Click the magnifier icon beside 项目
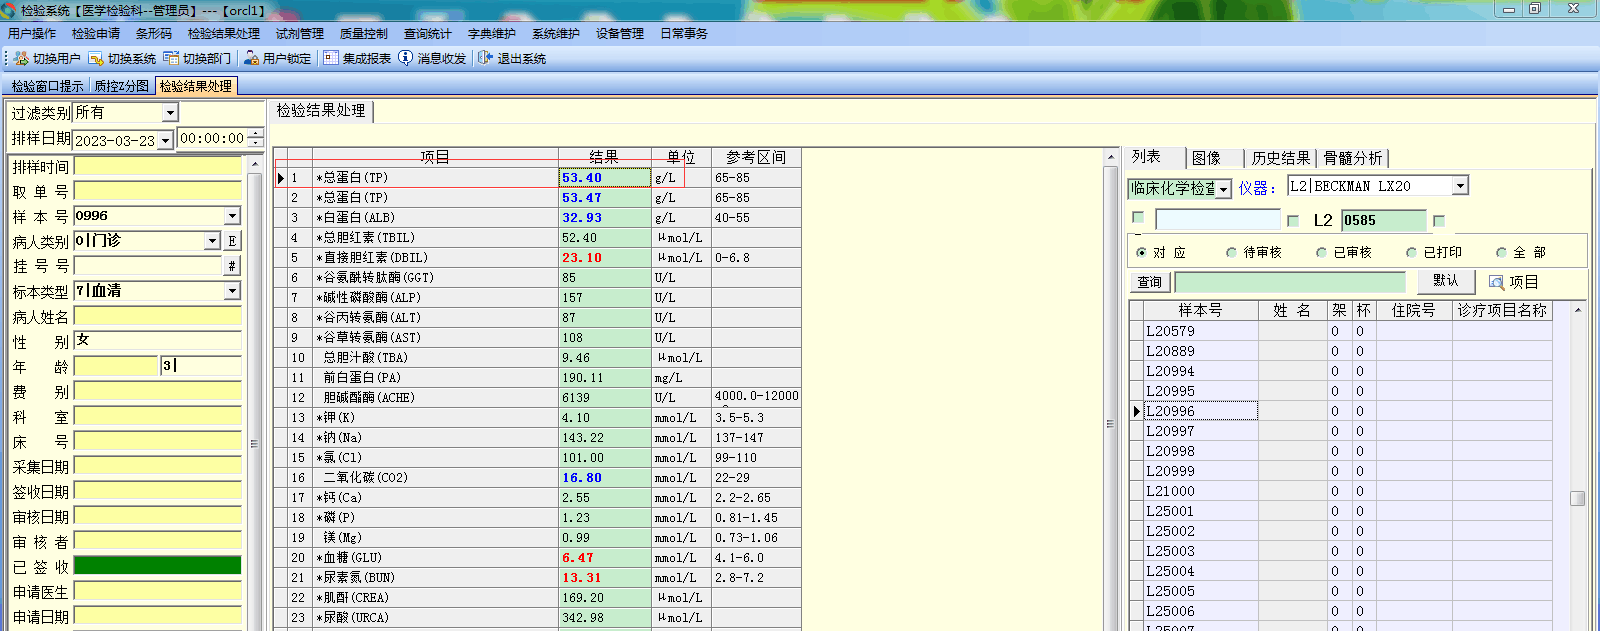Viewport: 1600px width, 631px height. tap(1496, 282)
